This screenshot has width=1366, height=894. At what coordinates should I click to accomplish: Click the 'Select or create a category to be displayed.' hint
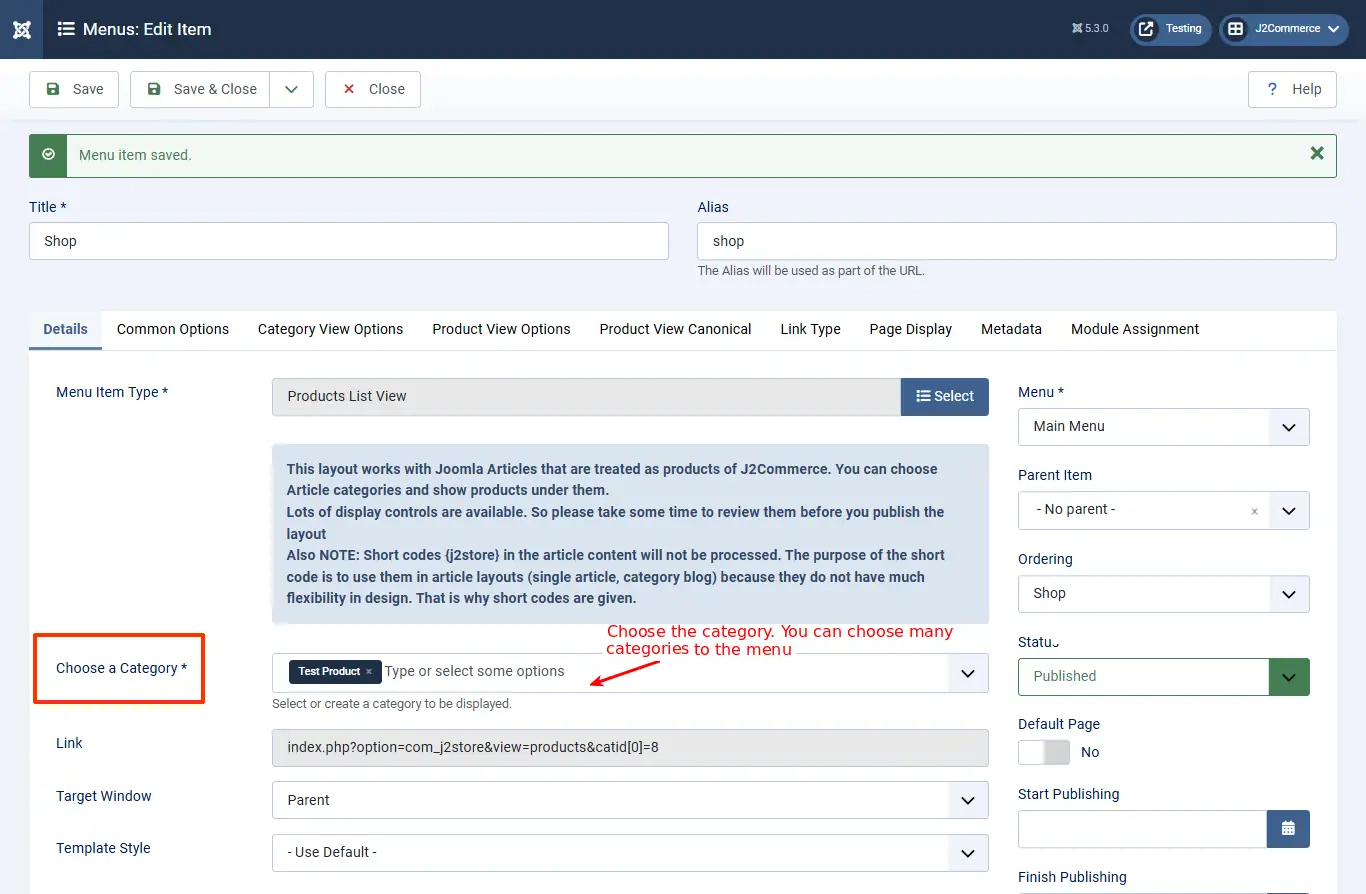coord(392,704)
